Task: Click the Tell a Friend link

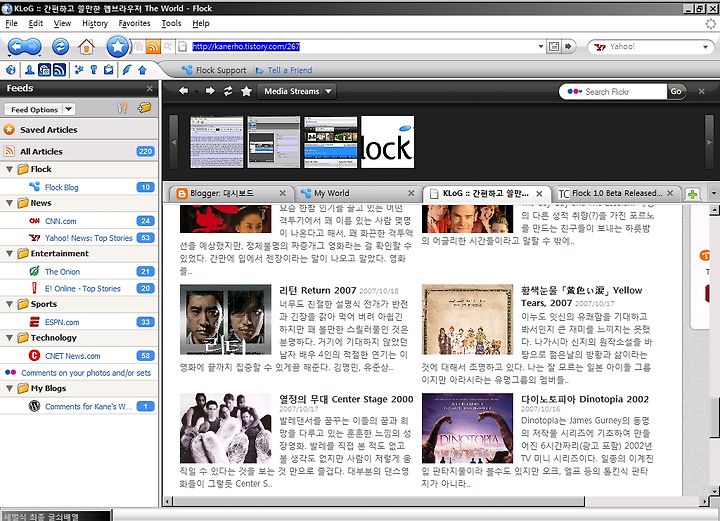Action: [284, 70]
